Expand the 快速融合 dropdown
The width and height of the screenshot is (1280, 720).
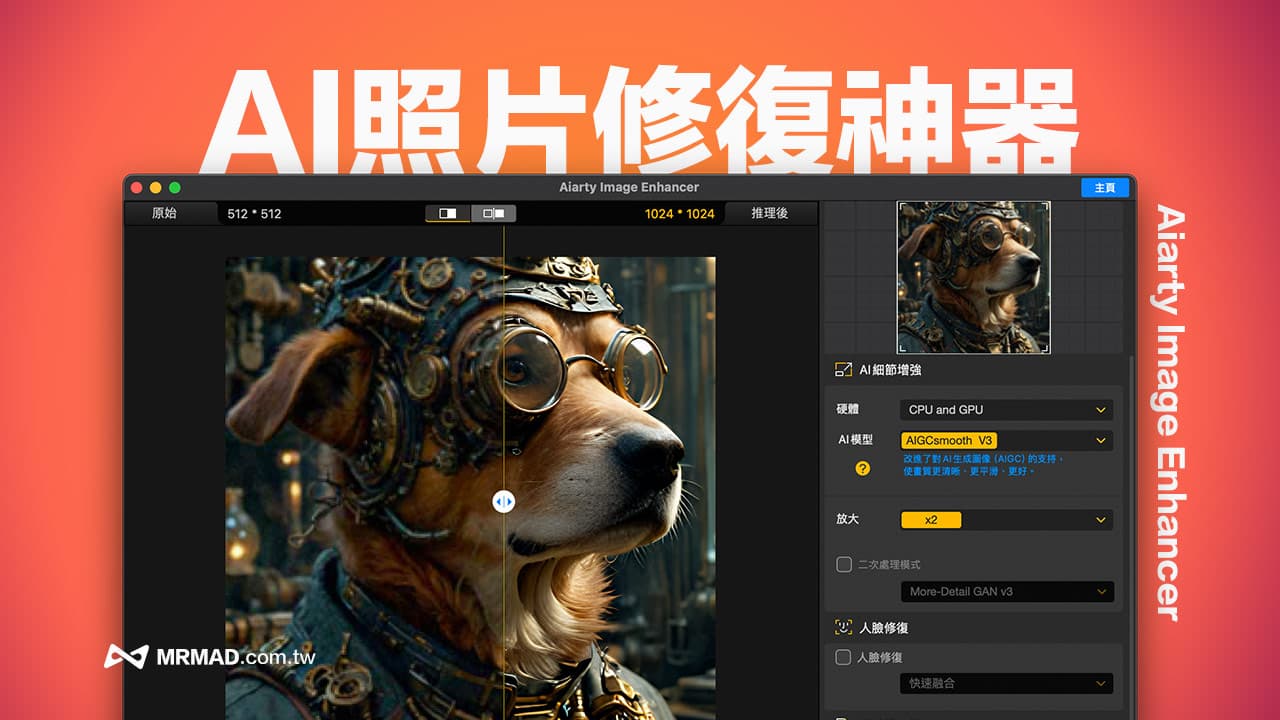click(1006, 683)
